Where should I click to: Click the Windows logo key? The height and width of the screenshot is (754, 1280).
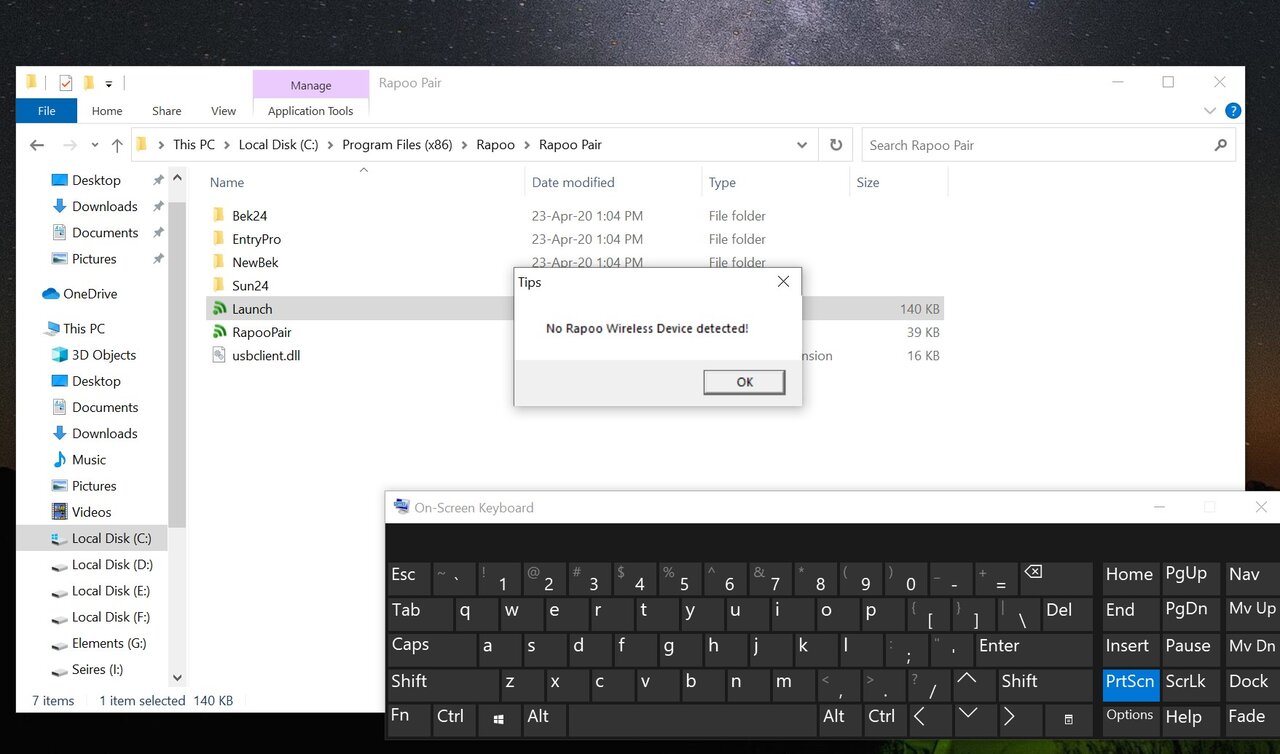[x=499, y=720]
